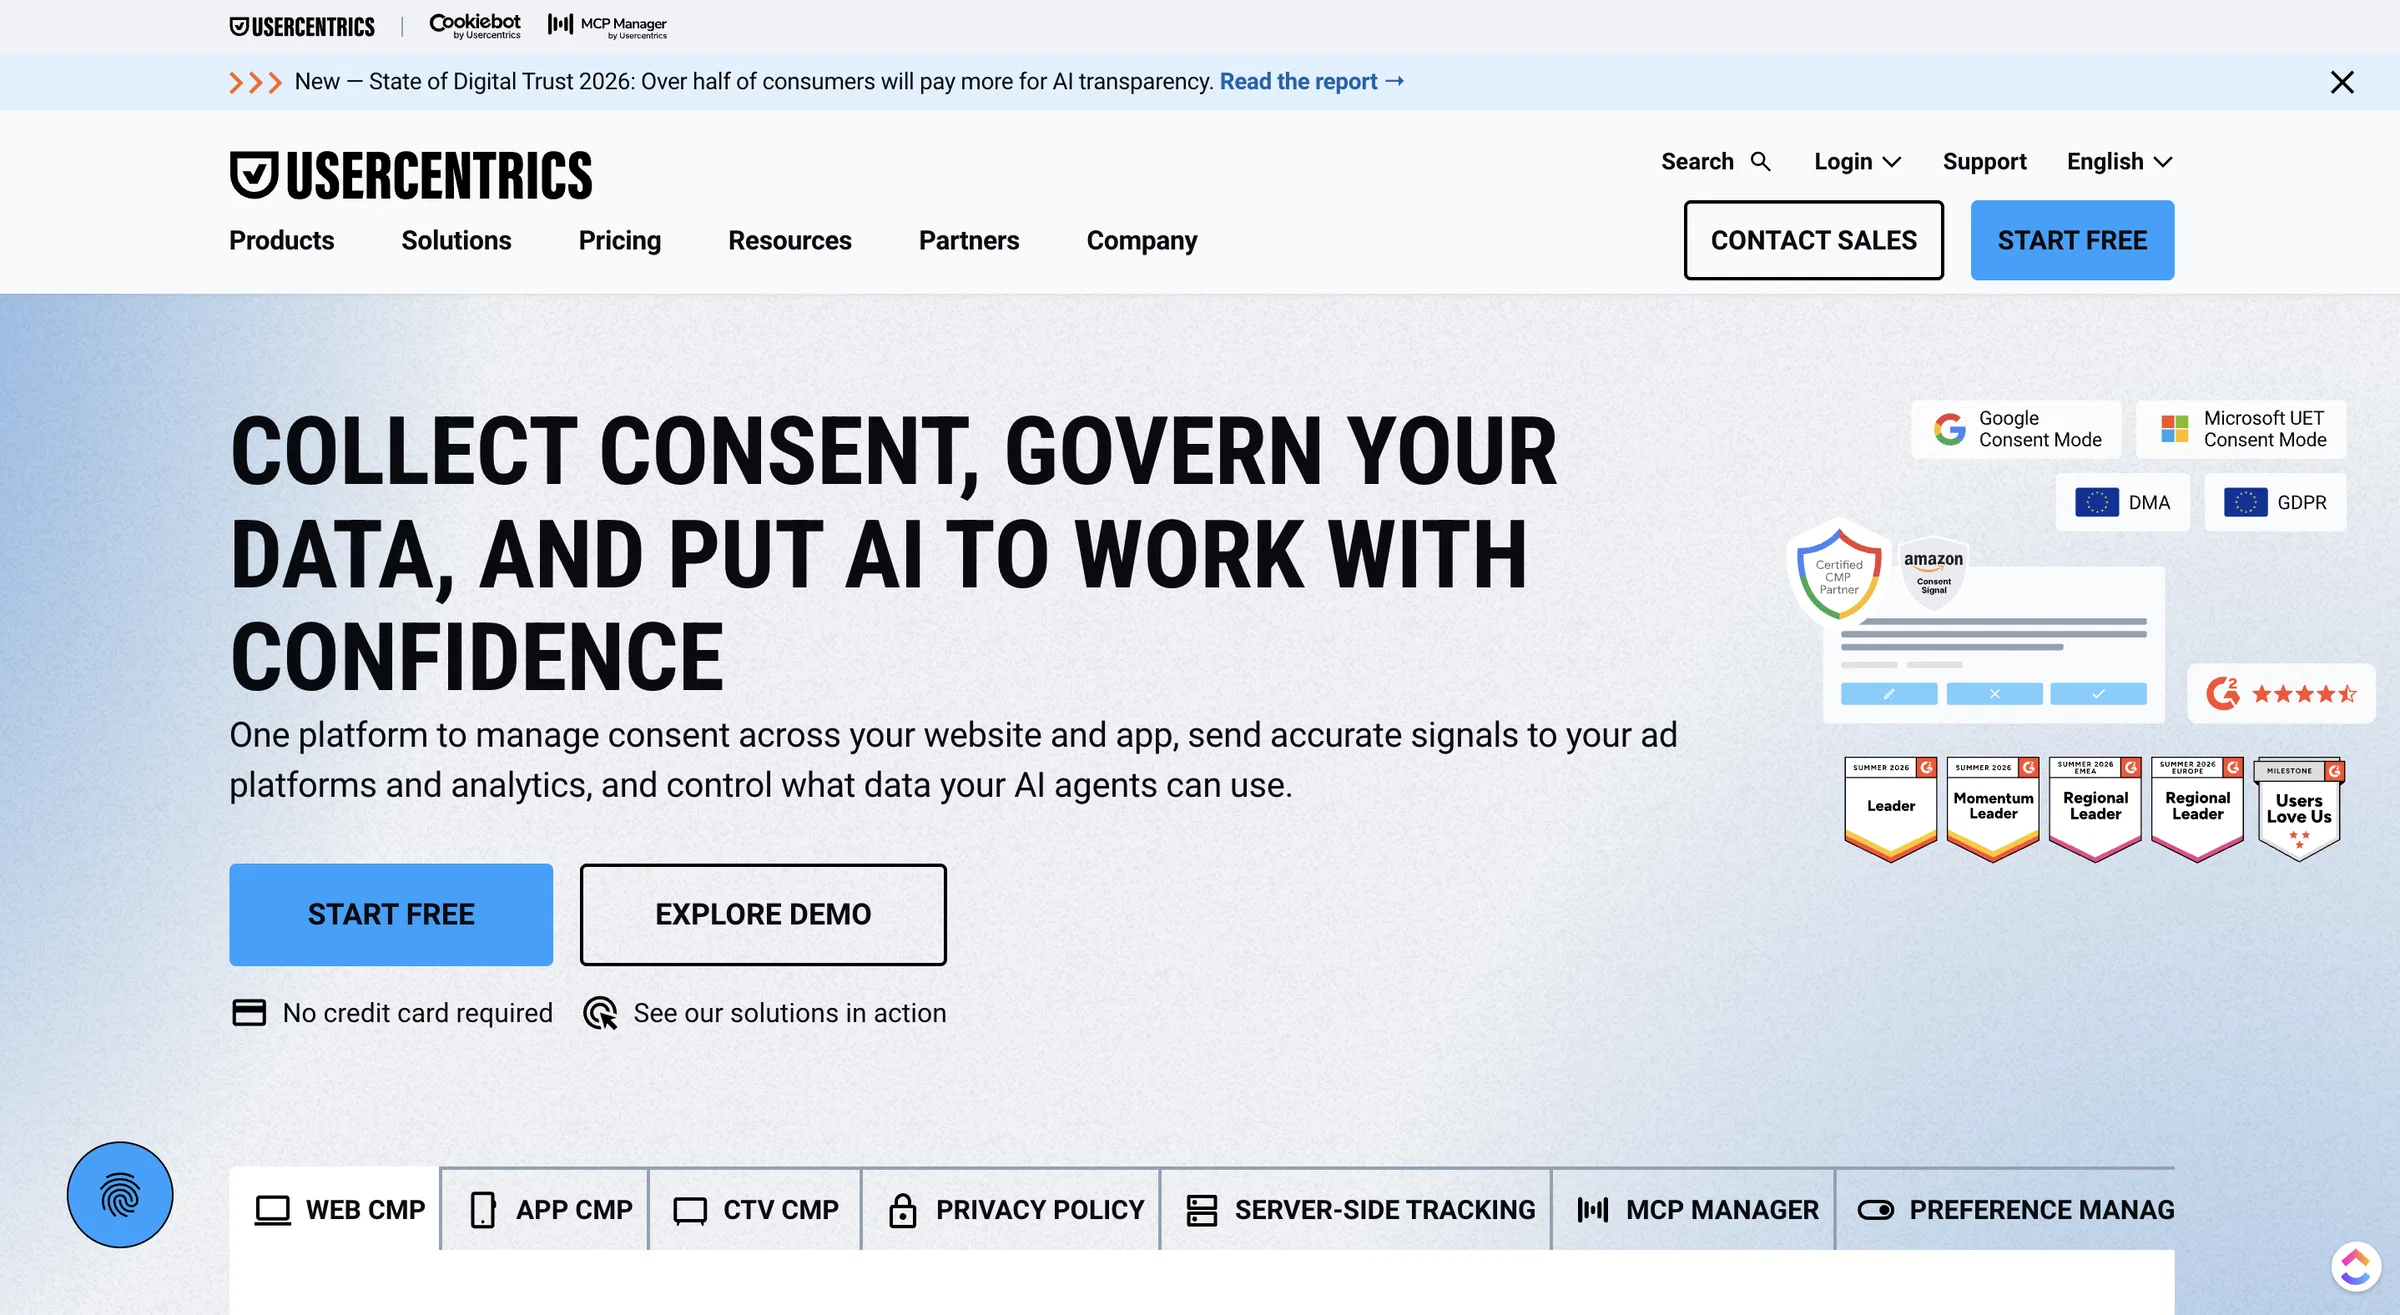Click the round chat widget icon at the bottom right
Viewport: 2400px width, 1315px height.
[x=2356, y=1266]
